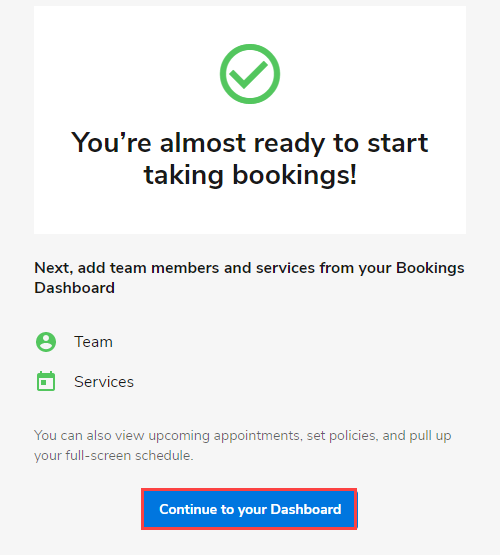Click the green Services calendar icon
This screenshot has width=500, height=555.
tap(46, 381)
